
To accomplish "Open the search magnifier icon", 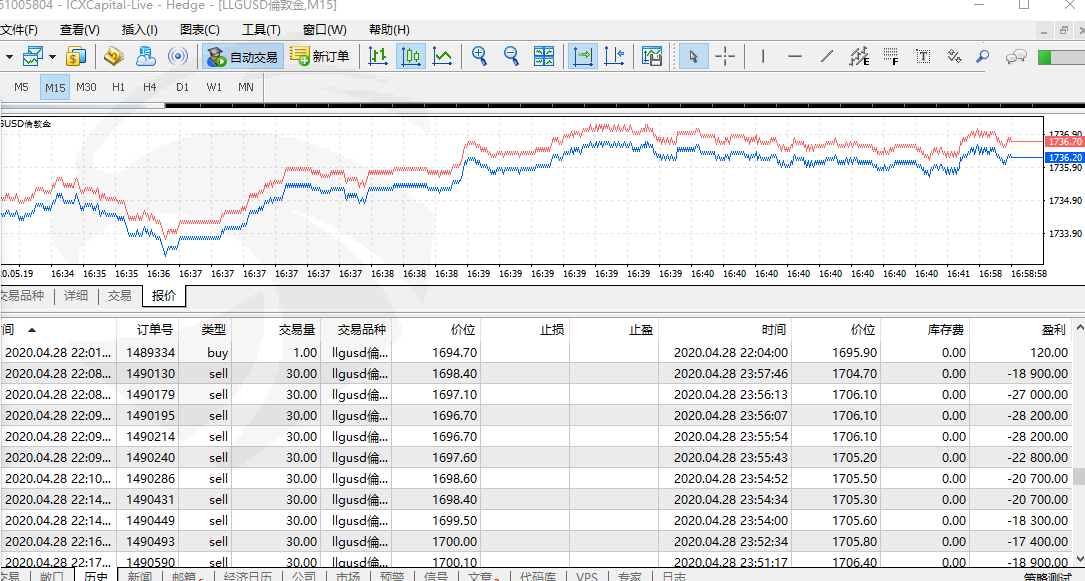I will tap(983, 56).
